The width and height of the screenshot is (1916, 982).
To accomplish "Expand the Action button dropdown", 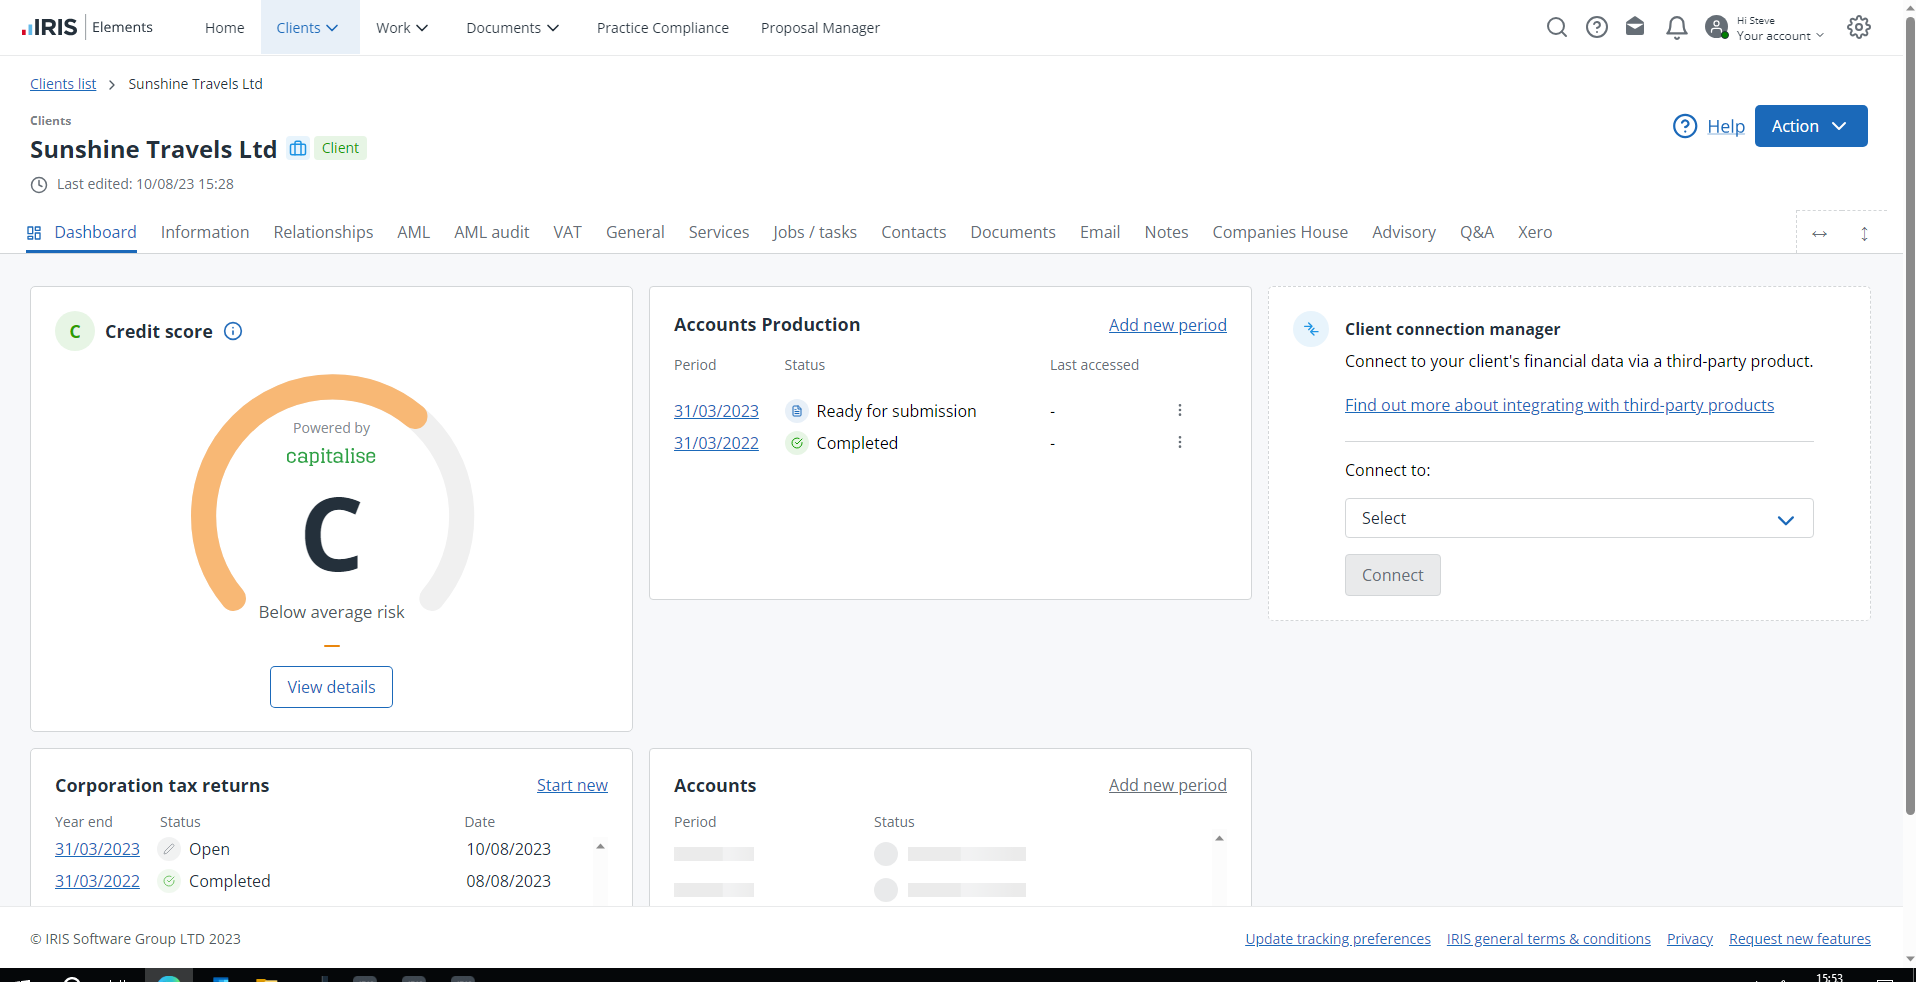I will tap(1810, 126).
